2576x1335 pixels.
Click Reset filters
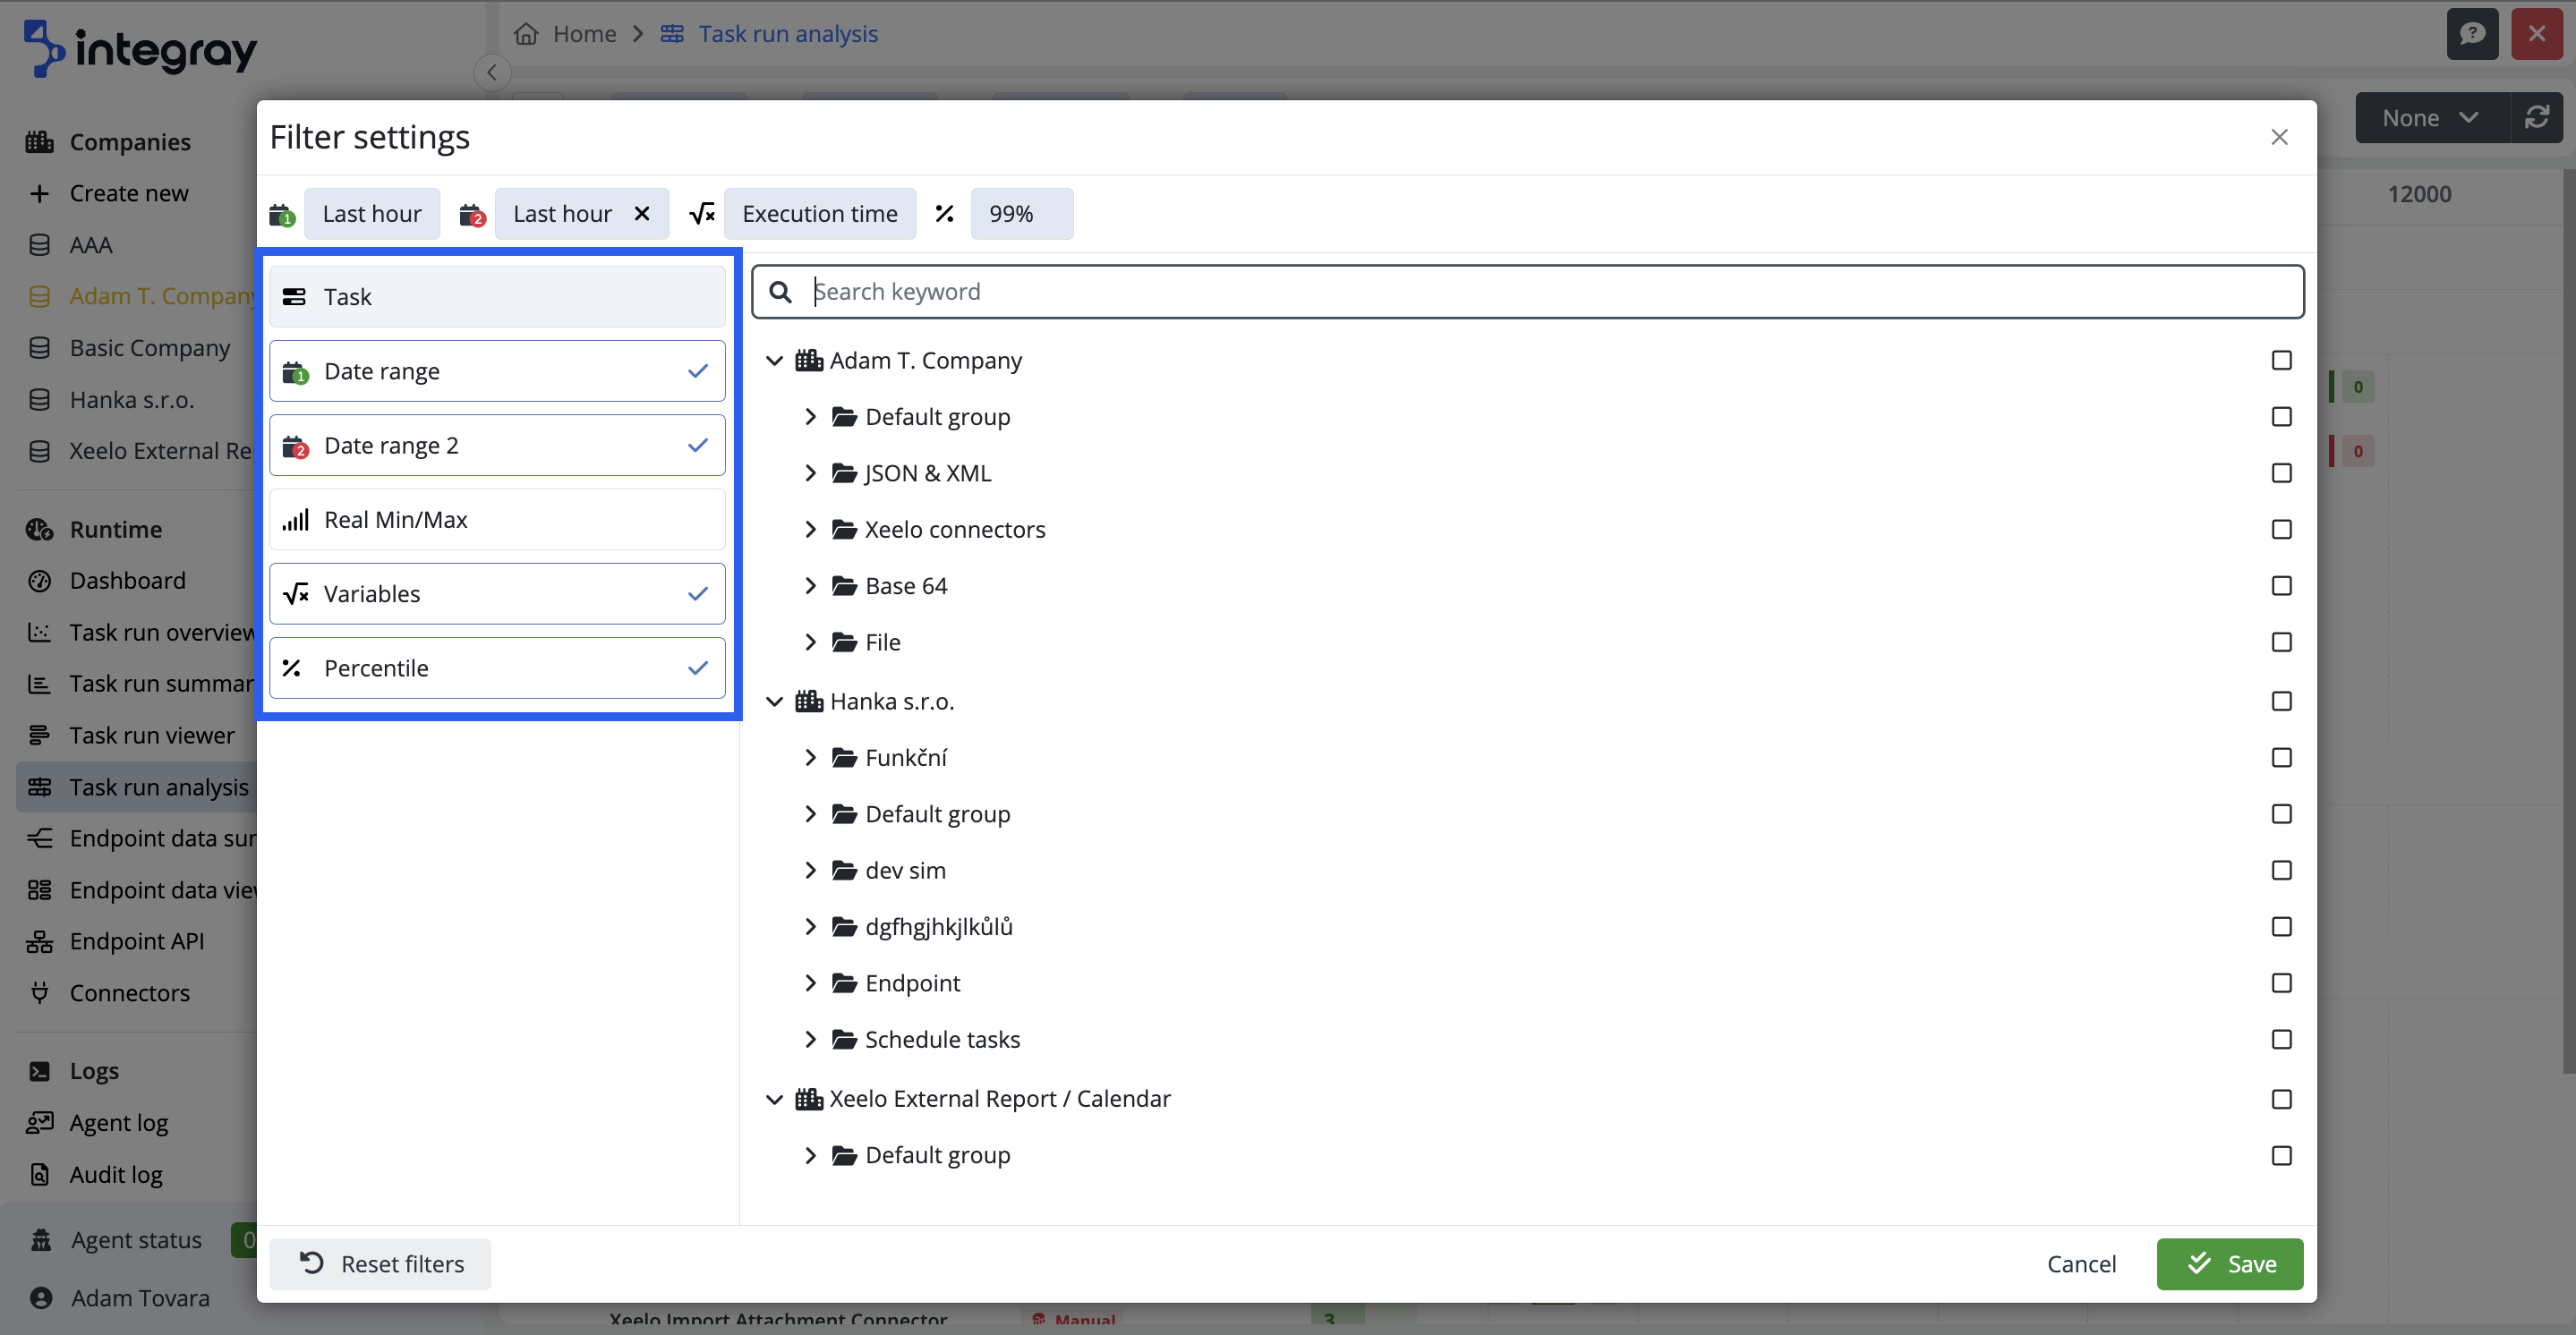379,1264
